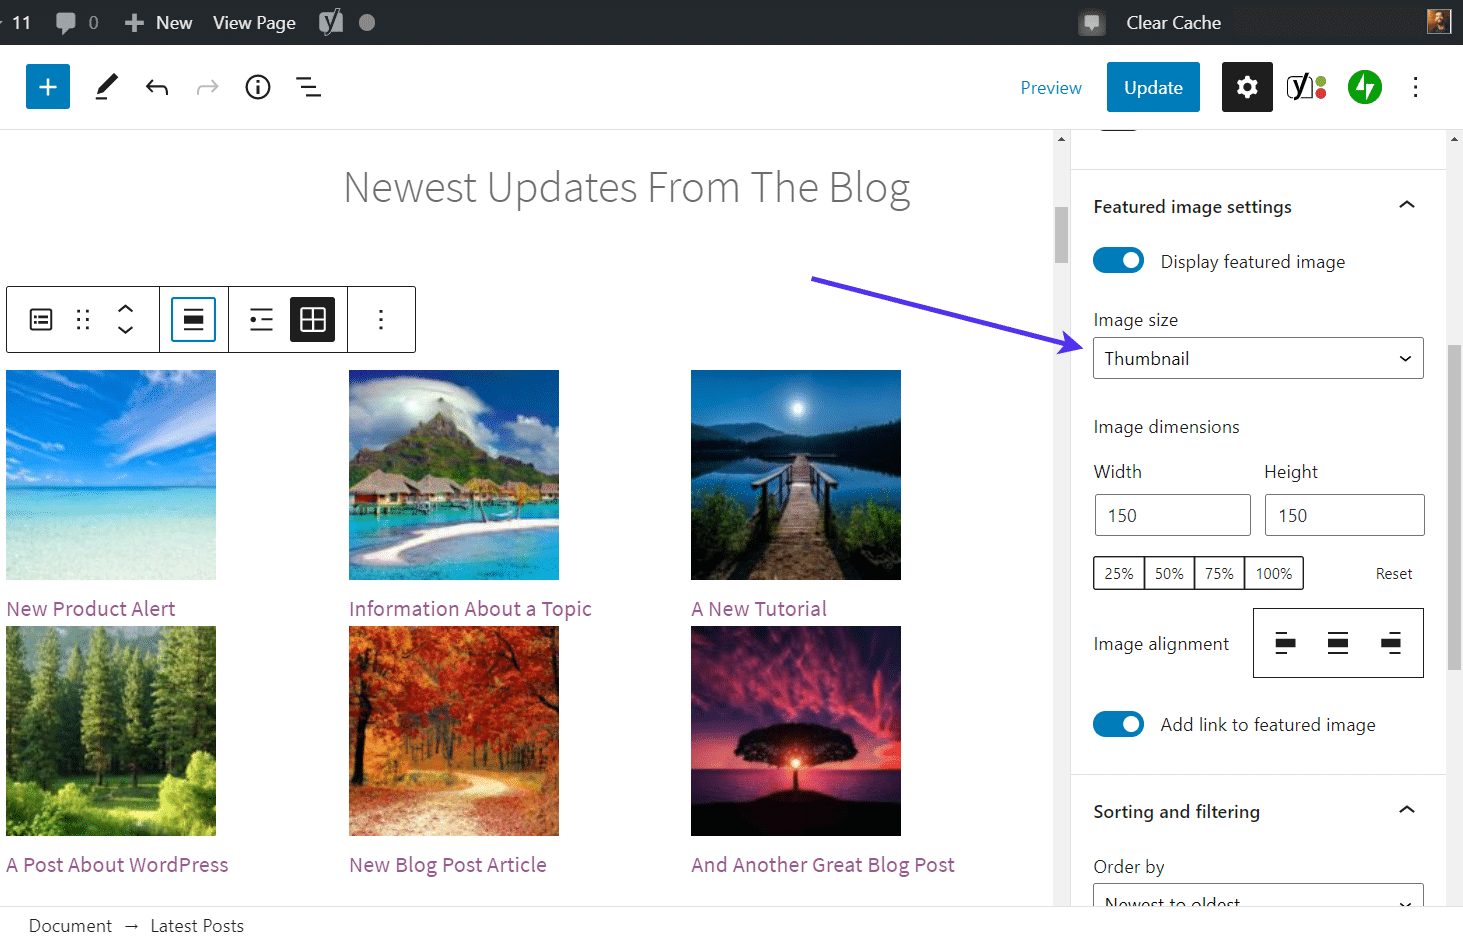
Task: Open the New menu in admin bar
Action: pos(160,22)
